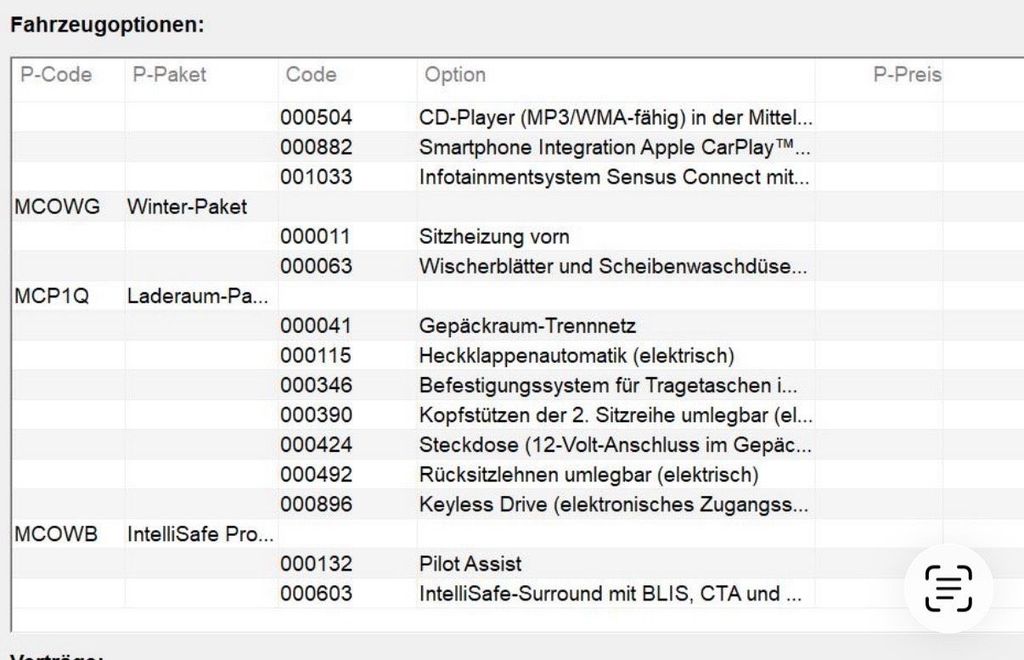Select Rücksitzlehnen umlegbar (elektrisch) row
The image size is (1024, 660).
pos(517,475)
